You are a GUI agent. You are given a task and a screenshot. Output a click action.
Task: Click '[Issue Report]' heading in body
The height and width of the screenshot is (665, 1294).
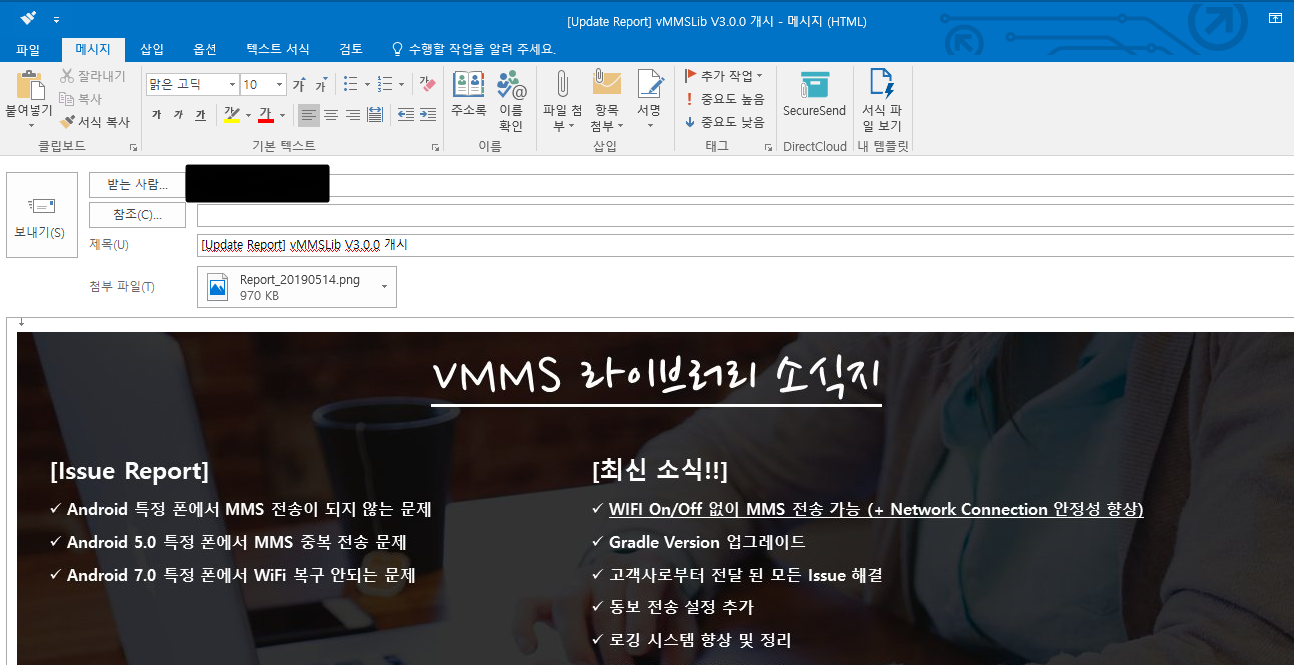pos(129,471)
